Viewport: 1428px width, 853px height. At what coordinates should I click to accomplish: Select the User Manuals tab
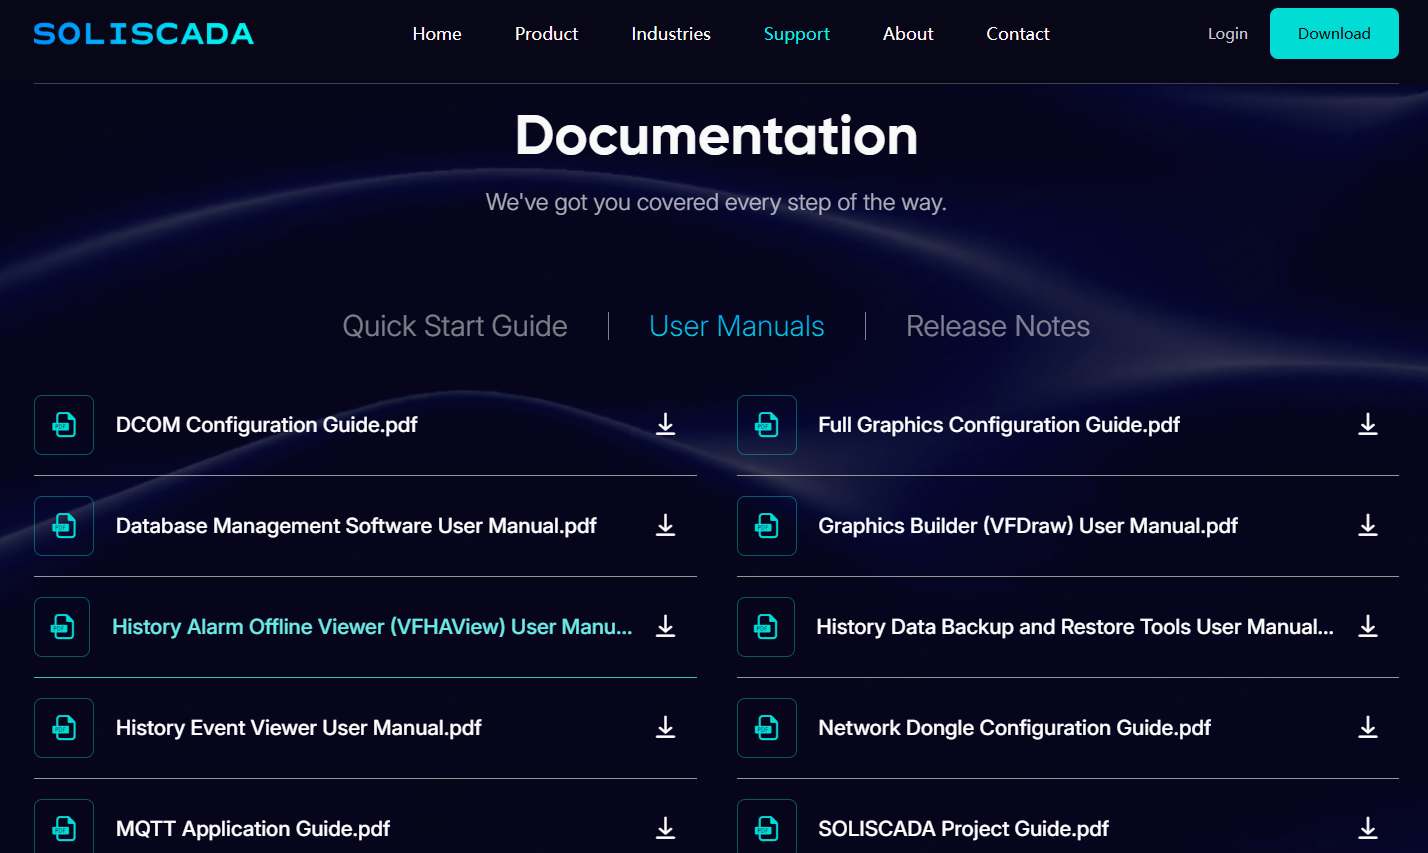pyautogui.click(x=737, y=326)
